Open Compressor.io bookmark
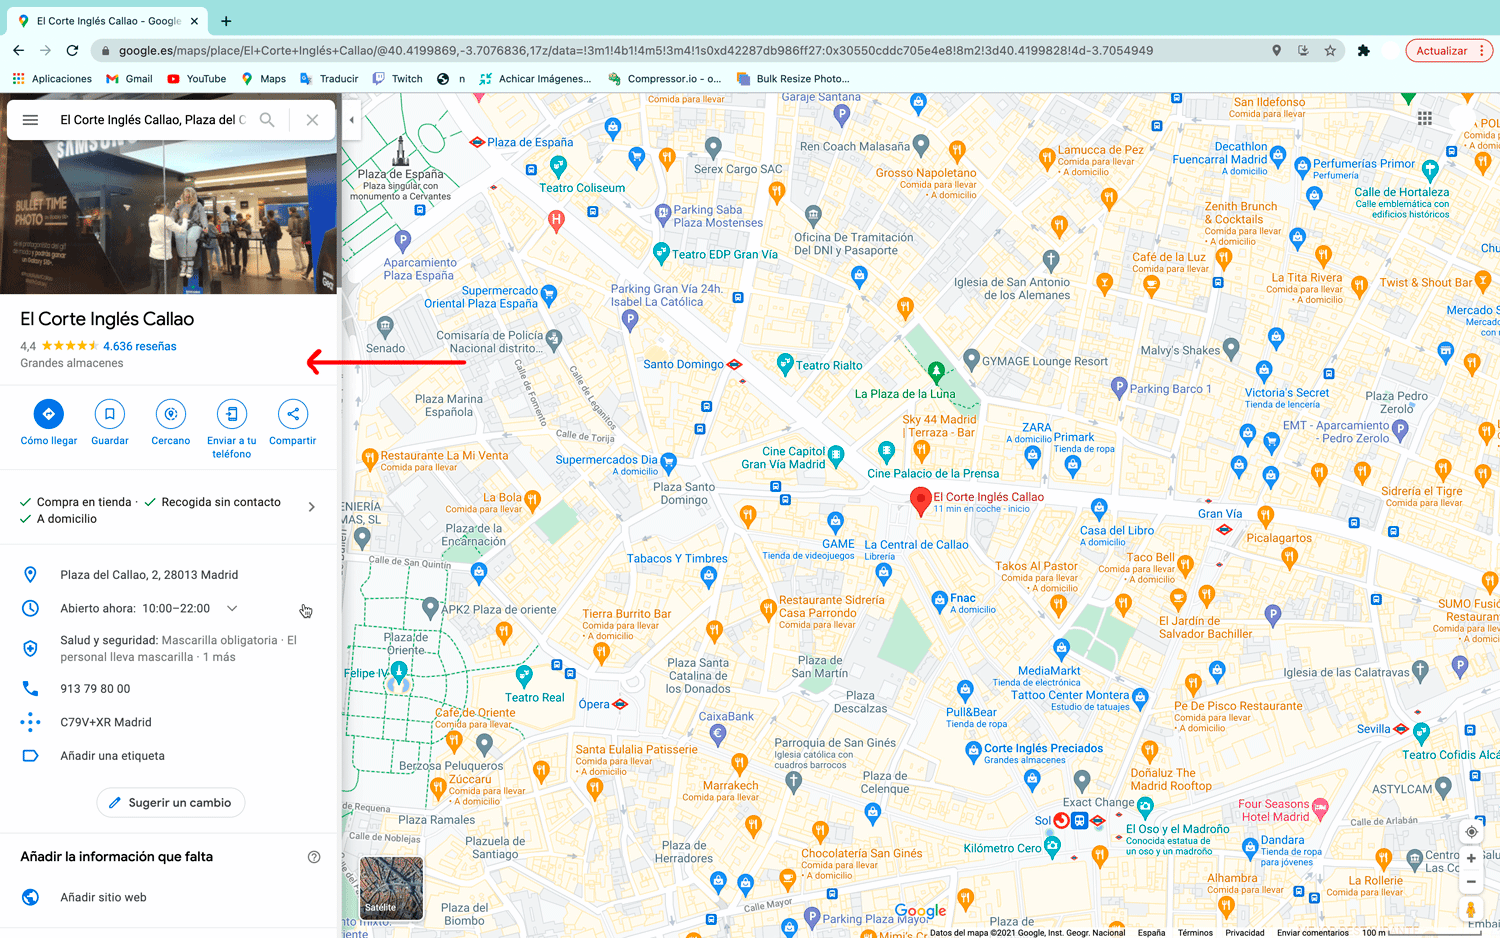Screen dimensions: 1500x938 click(x=664, y=79)
